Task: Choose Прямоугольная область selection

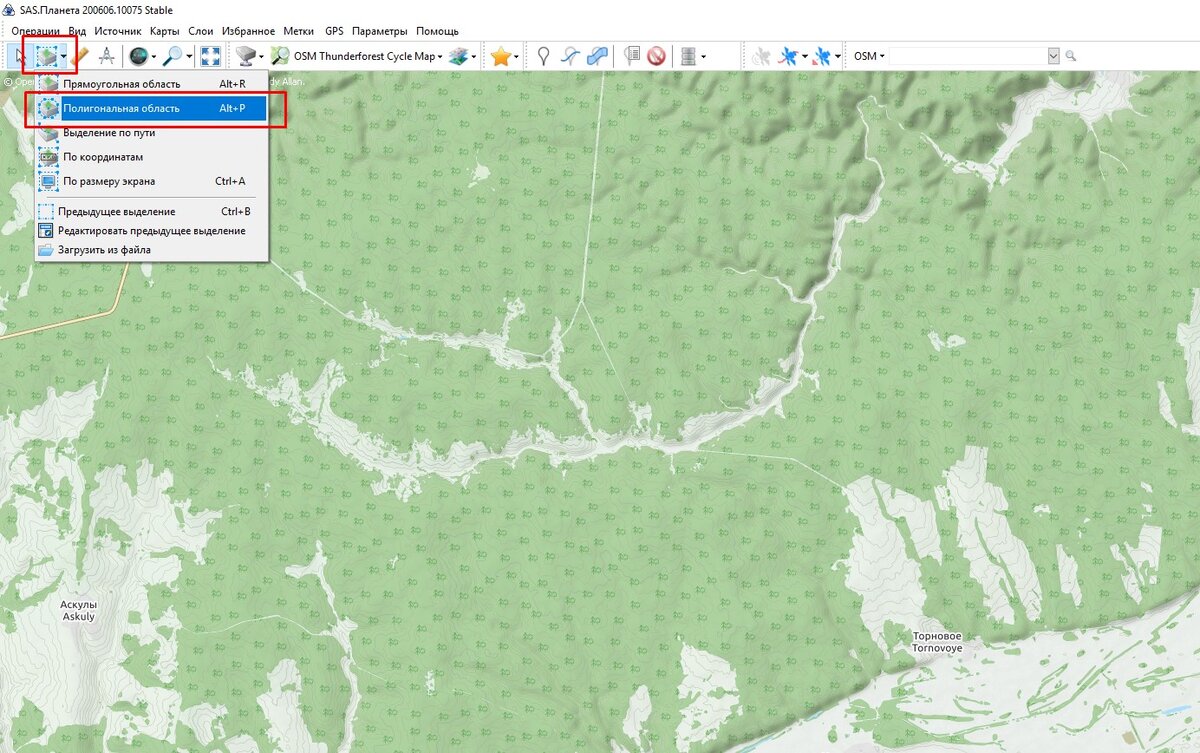Action: [152, 84]
